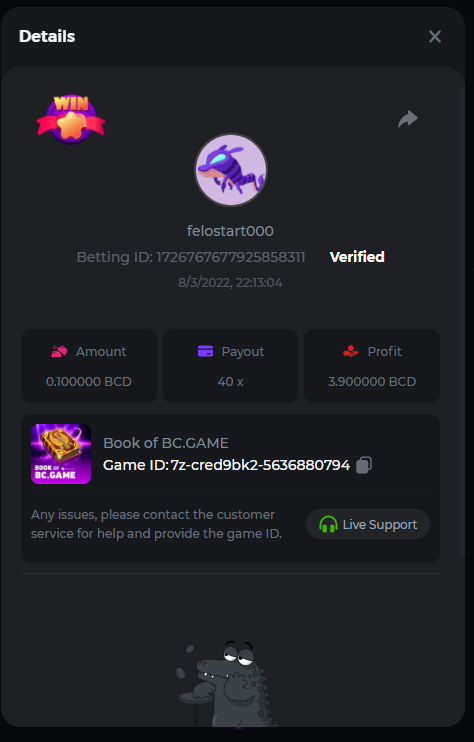
Task: Click the 3.900000 BCD profit value
Action: point(372,381)
